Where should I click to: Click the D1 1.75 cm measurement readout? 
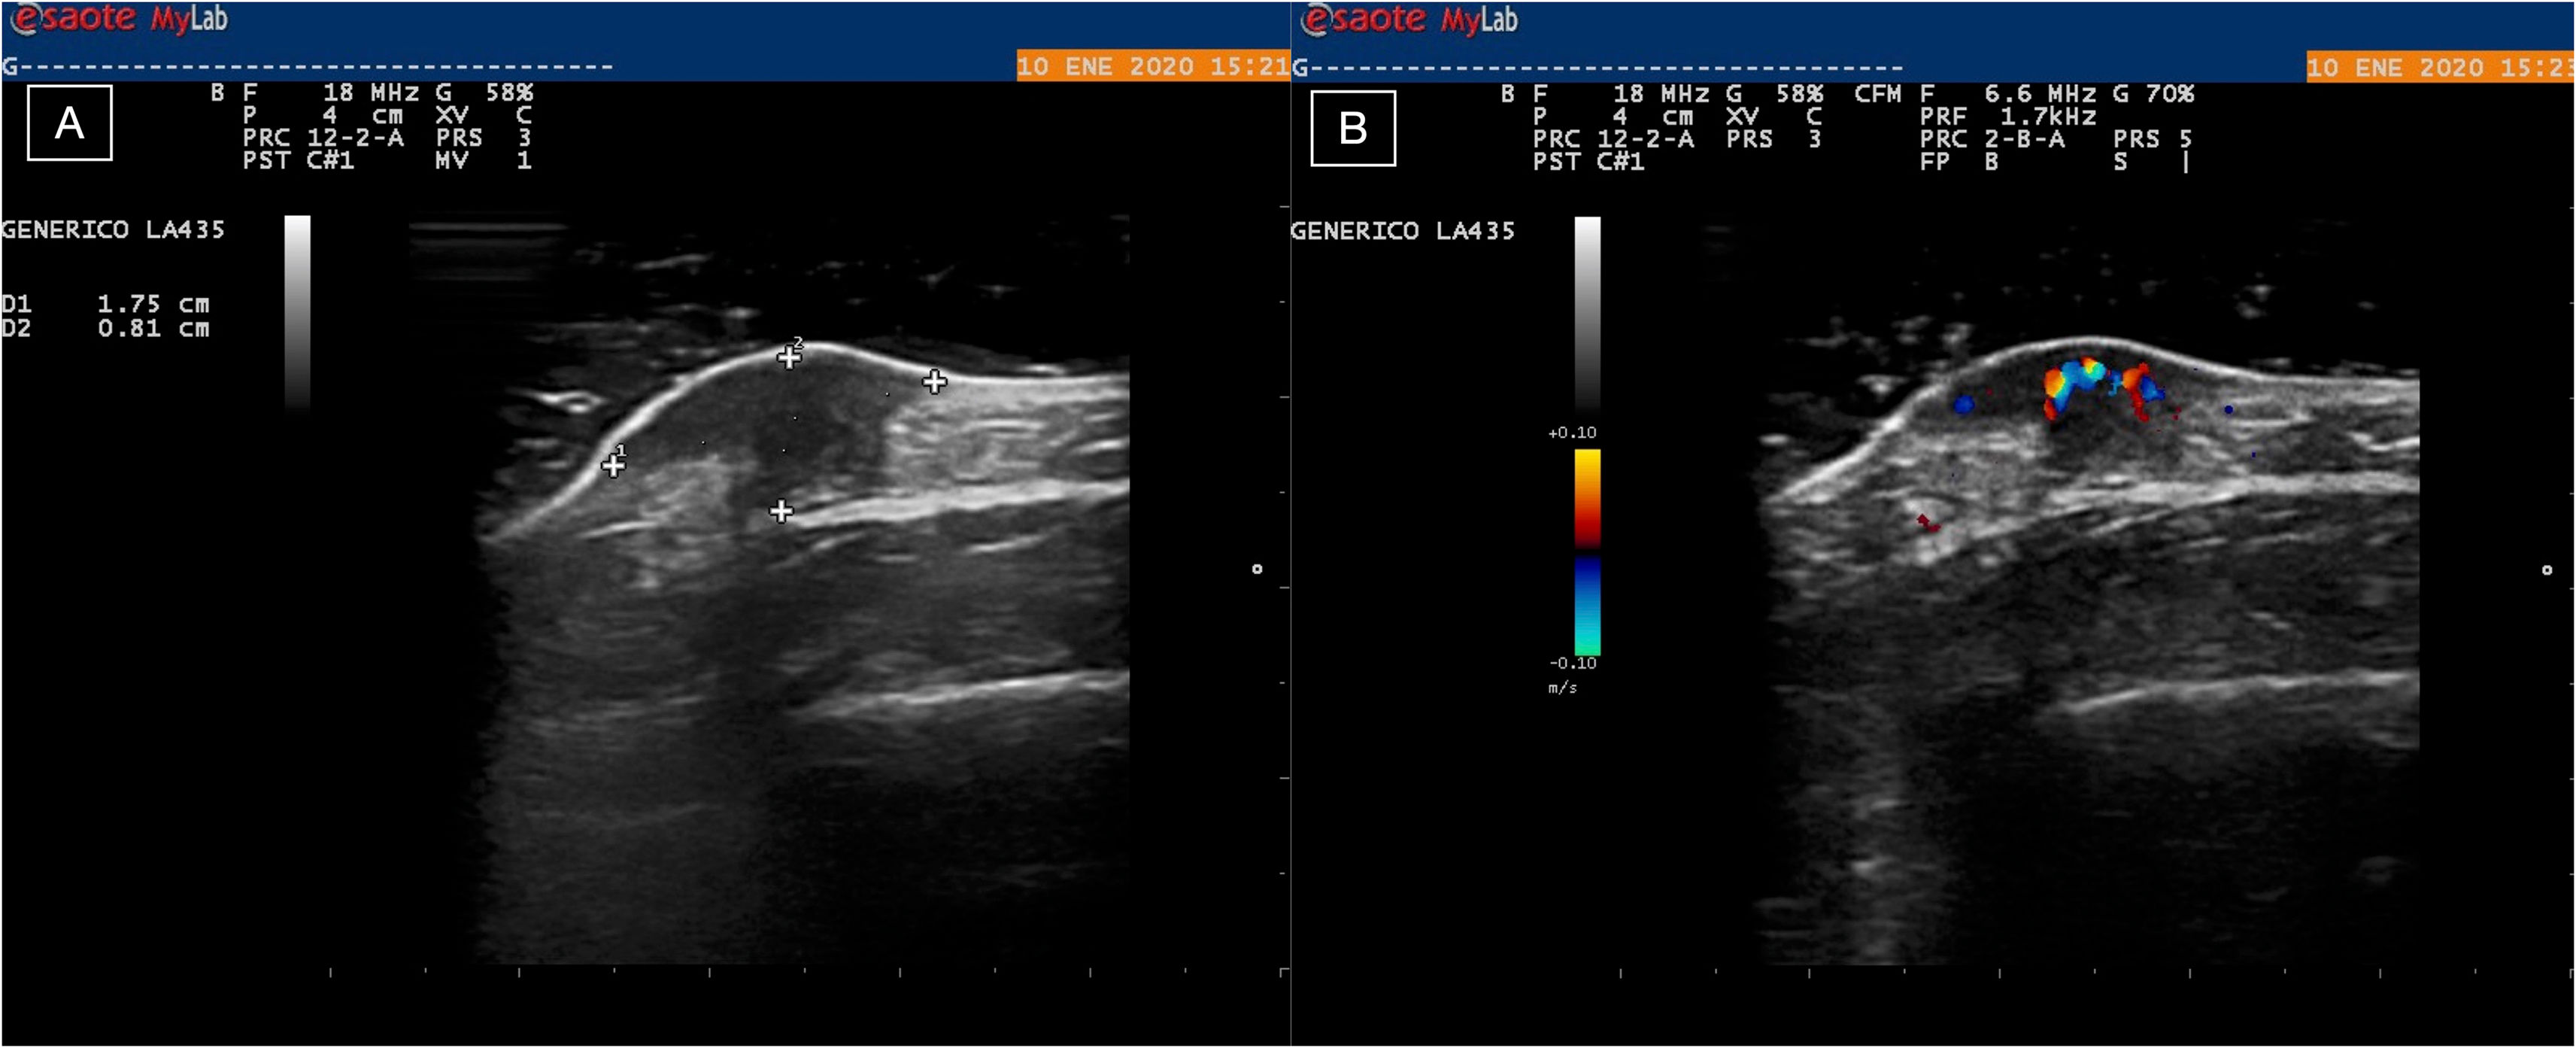106,303
